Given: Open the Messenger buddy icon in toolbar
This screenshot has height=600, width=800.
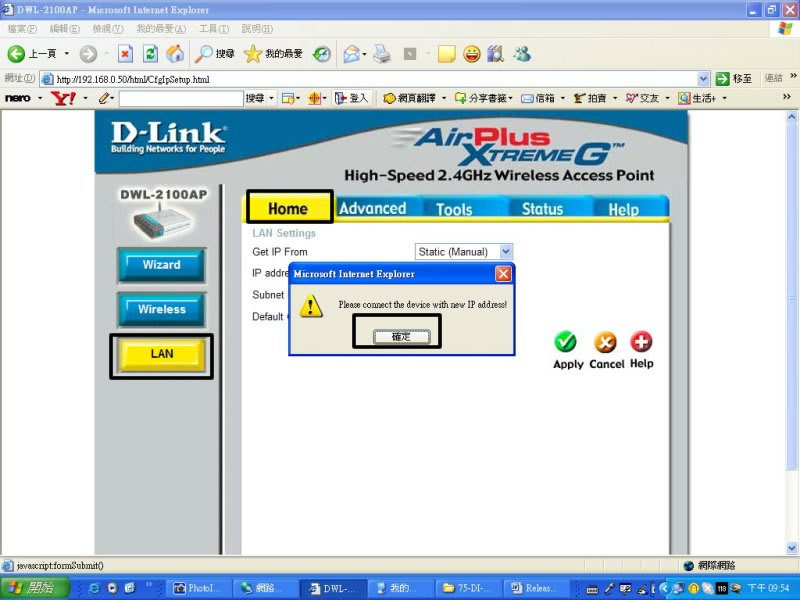Looking at the screenshot, I should [521, 54].
